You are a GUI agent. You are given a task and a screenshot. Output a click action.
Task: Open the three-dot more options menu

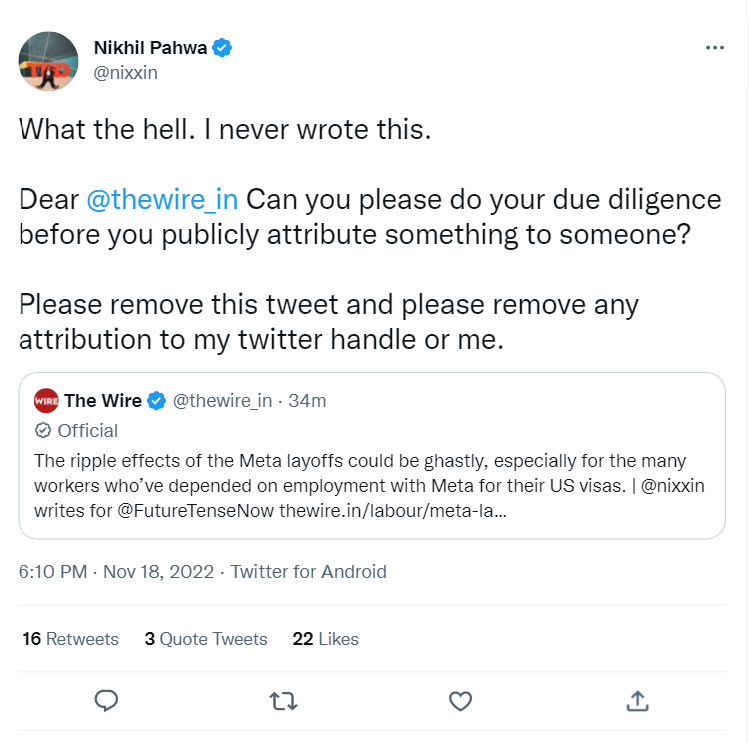coord(714,48)
